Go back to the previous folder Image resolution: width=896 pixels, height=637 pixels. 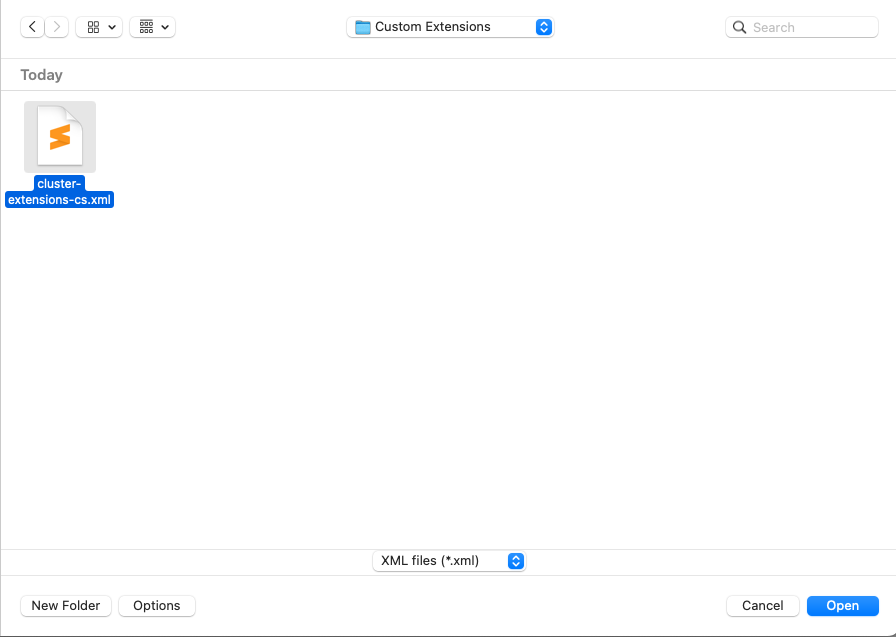click(33, 27)
